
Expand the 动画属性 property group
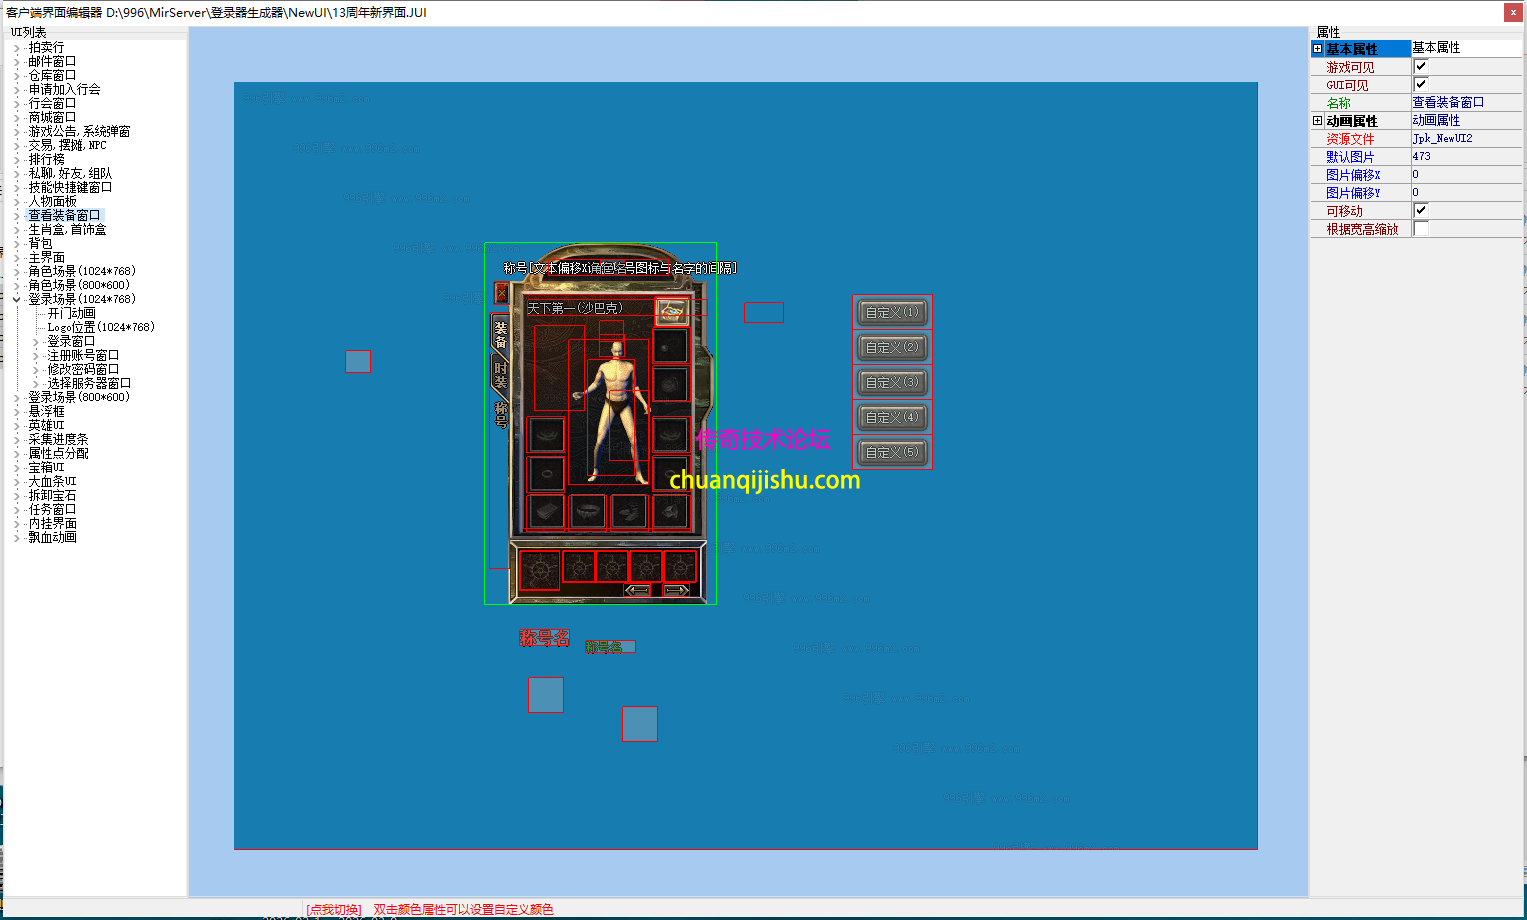click(1318, 120)
